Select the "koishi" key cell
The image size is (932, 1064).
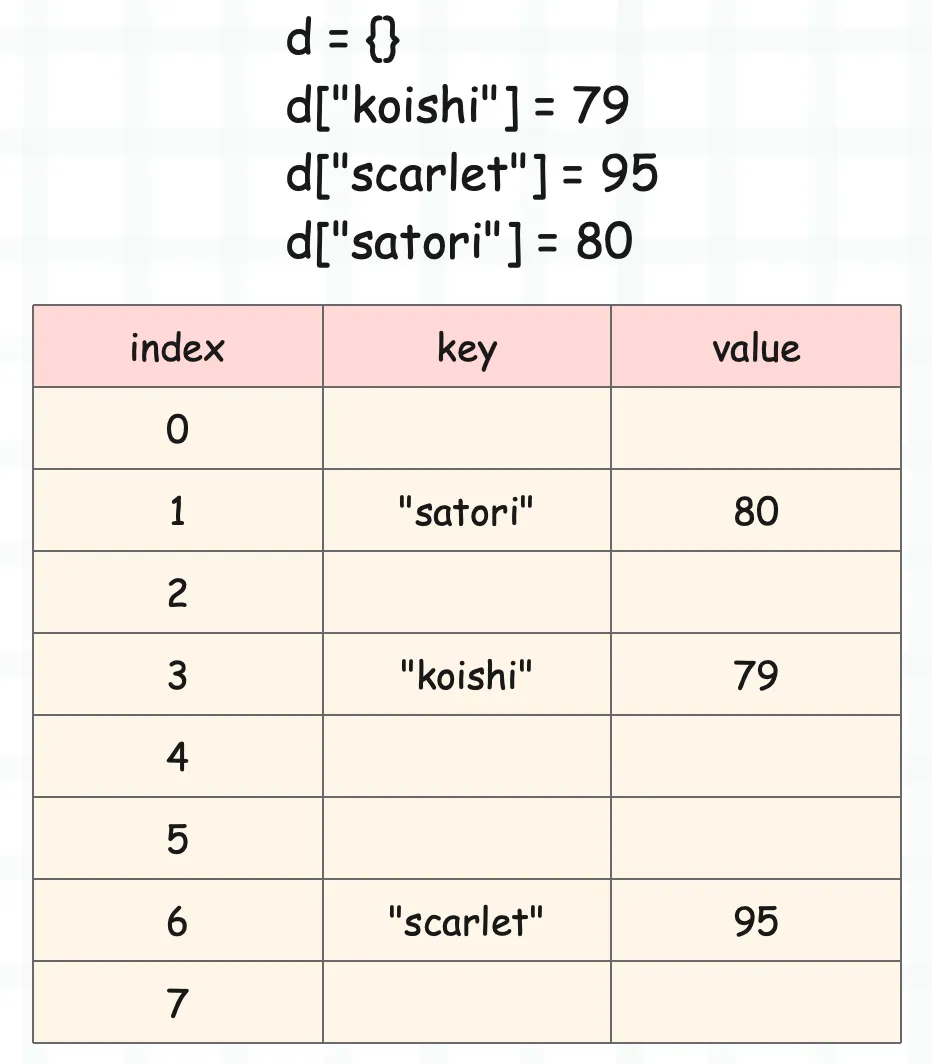point(467,674)
